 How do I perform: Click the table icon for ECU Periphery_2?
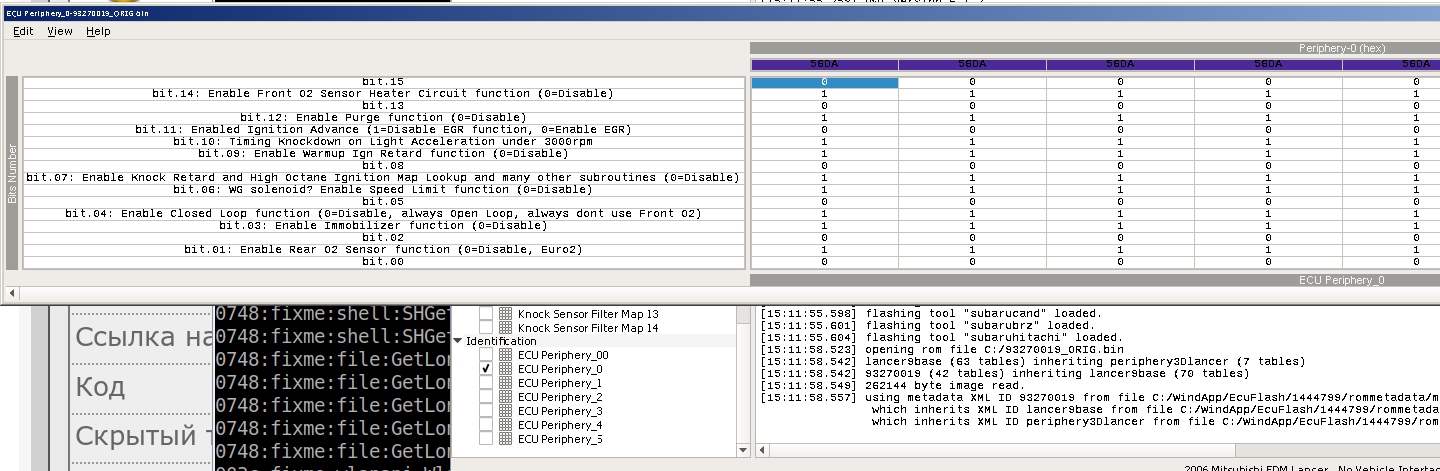(505, 397)
